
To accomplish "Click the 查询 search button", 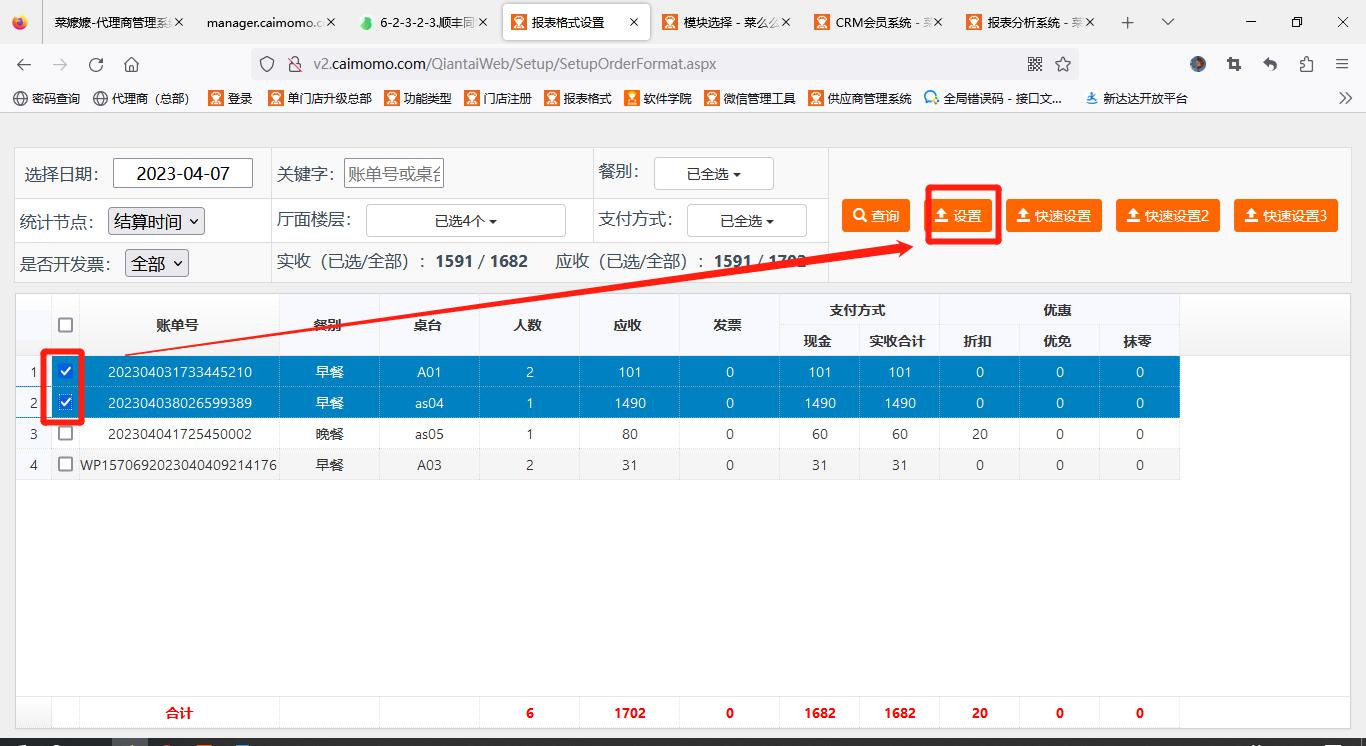I will point(876,215).
